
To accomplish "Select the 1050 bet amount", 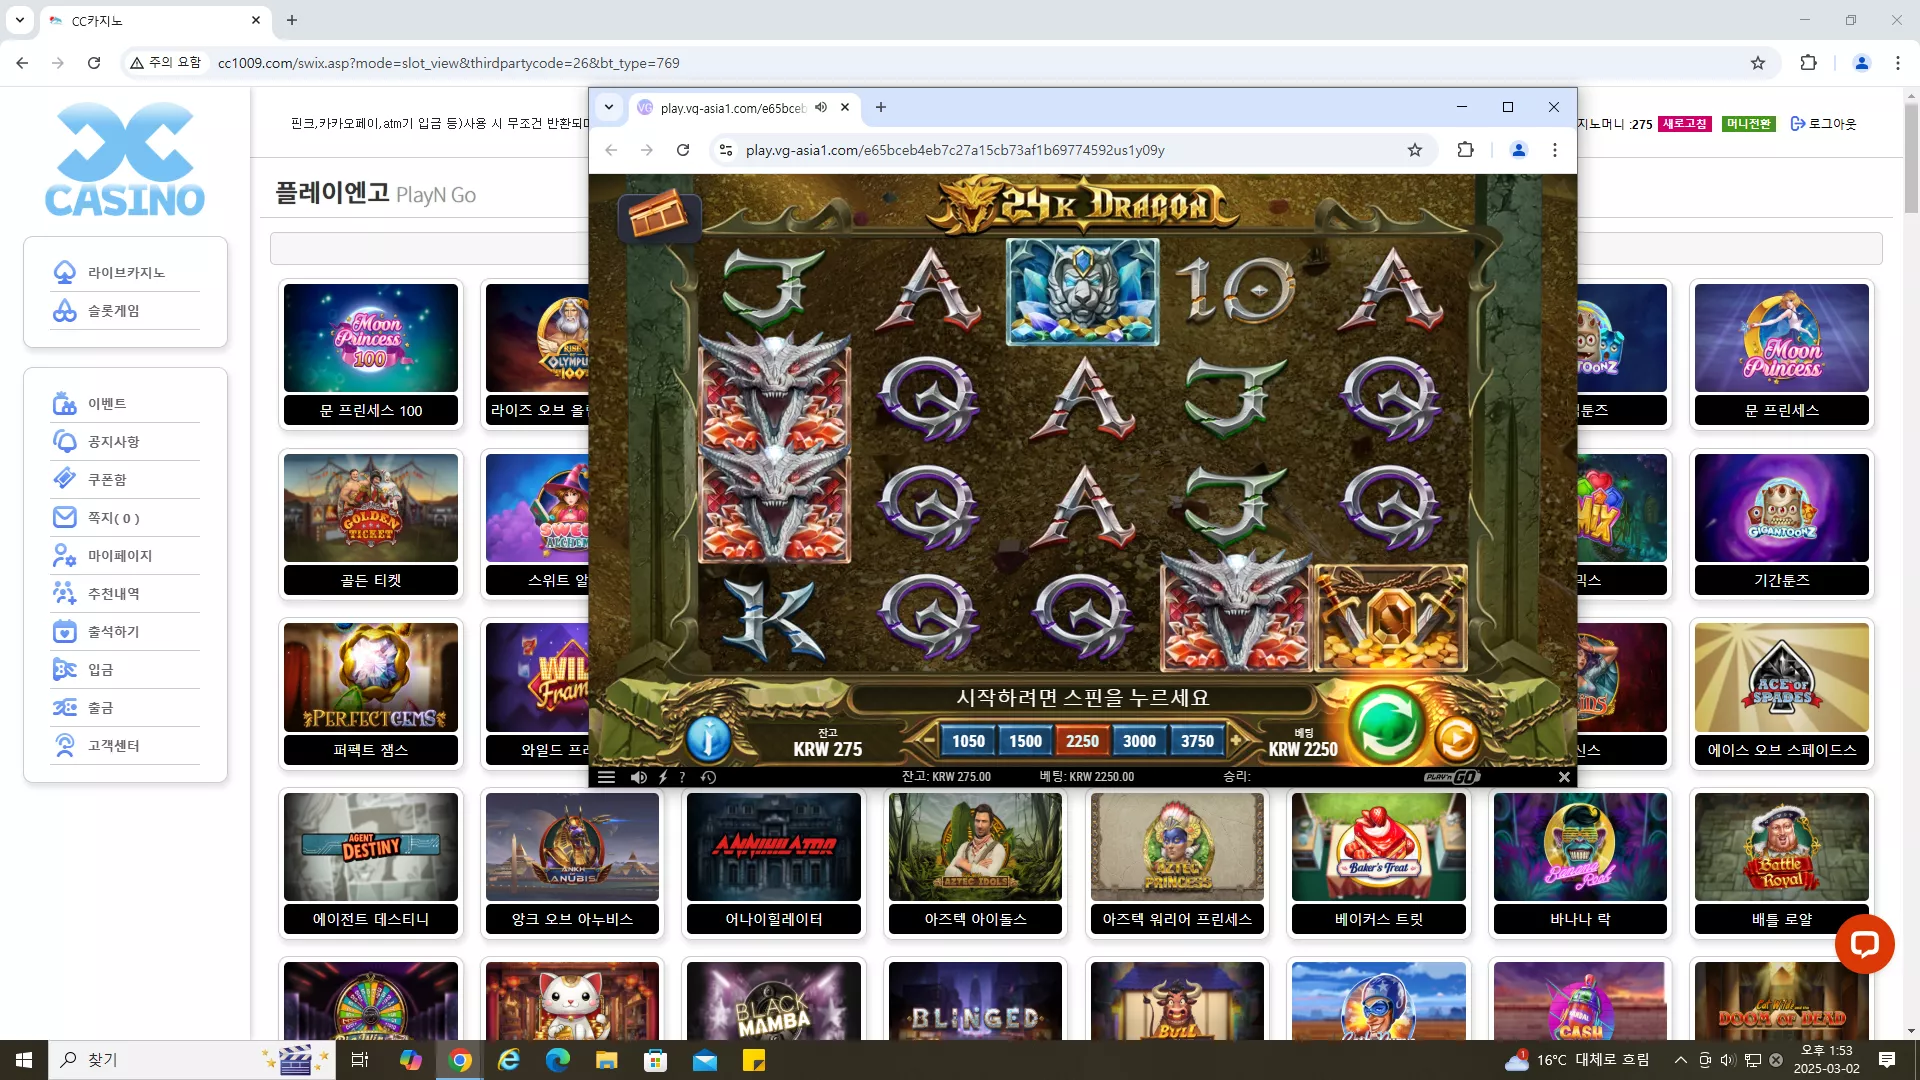I will point(968,741).
